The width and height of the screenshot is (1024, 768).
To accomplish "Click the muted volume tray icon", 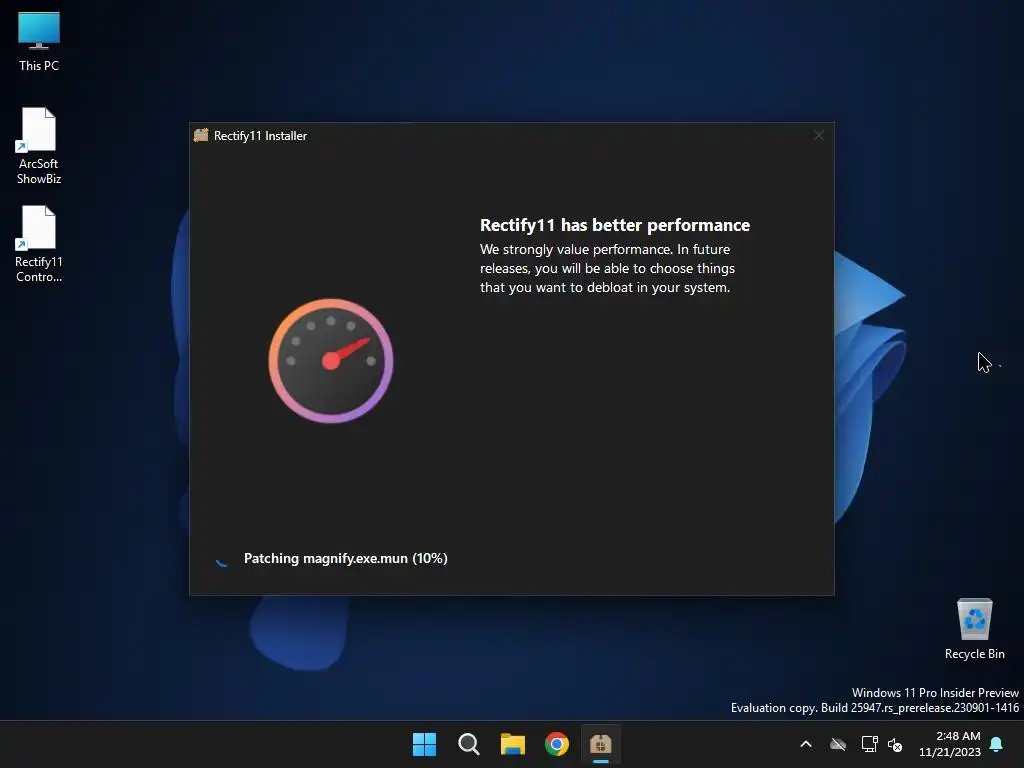I will pos(895,744).
